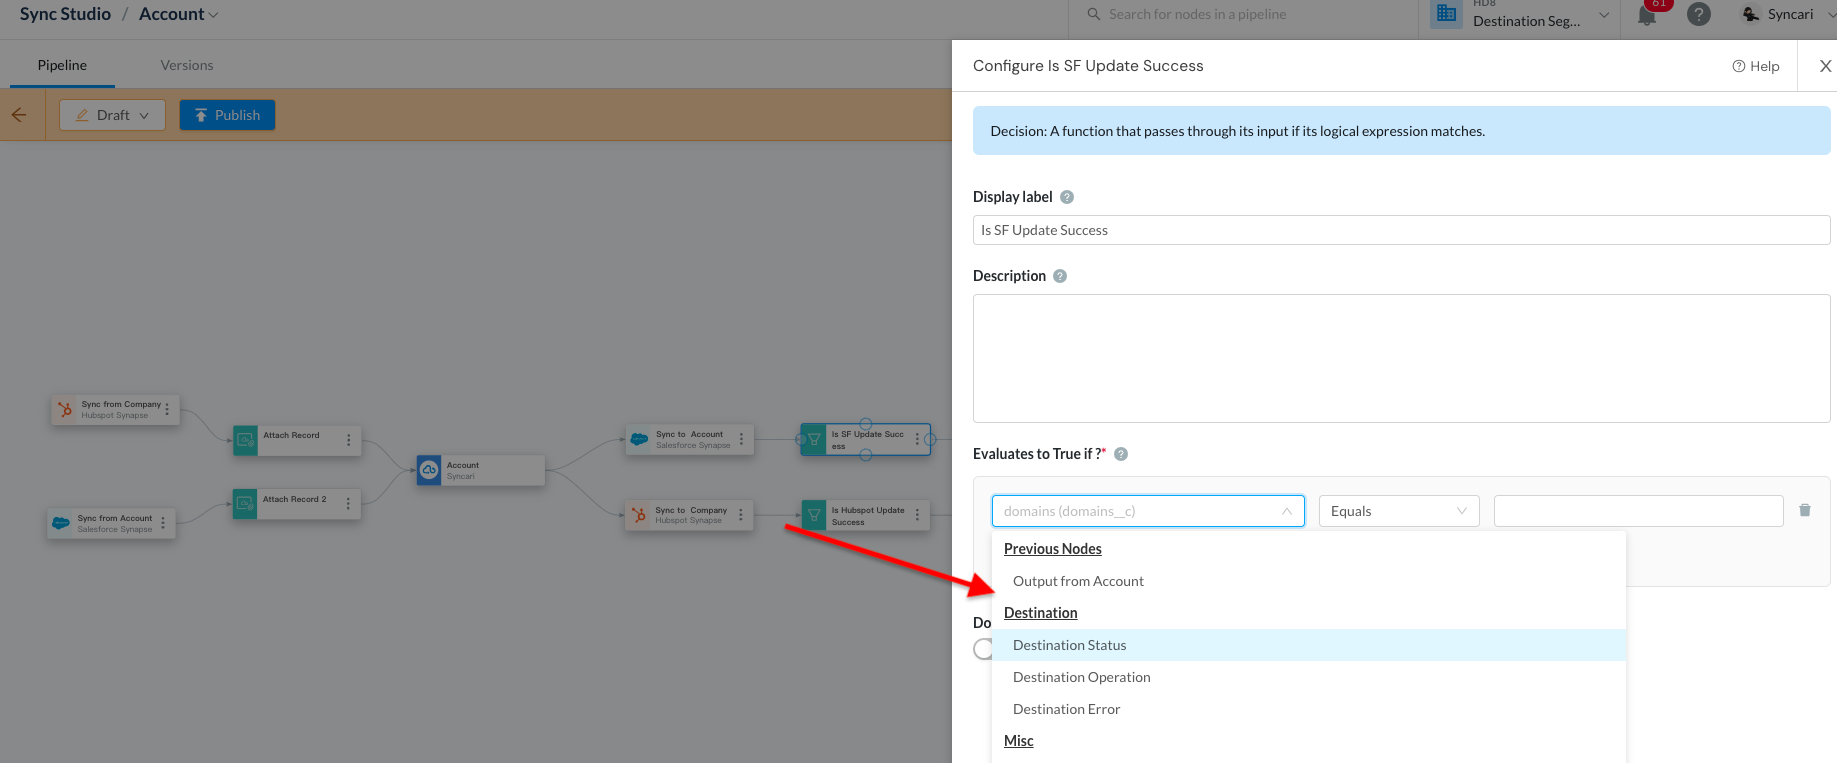
Task: Click the Salesforce icon on Sync to Account node
Action: pyautogui.click(x=639, y=439)
